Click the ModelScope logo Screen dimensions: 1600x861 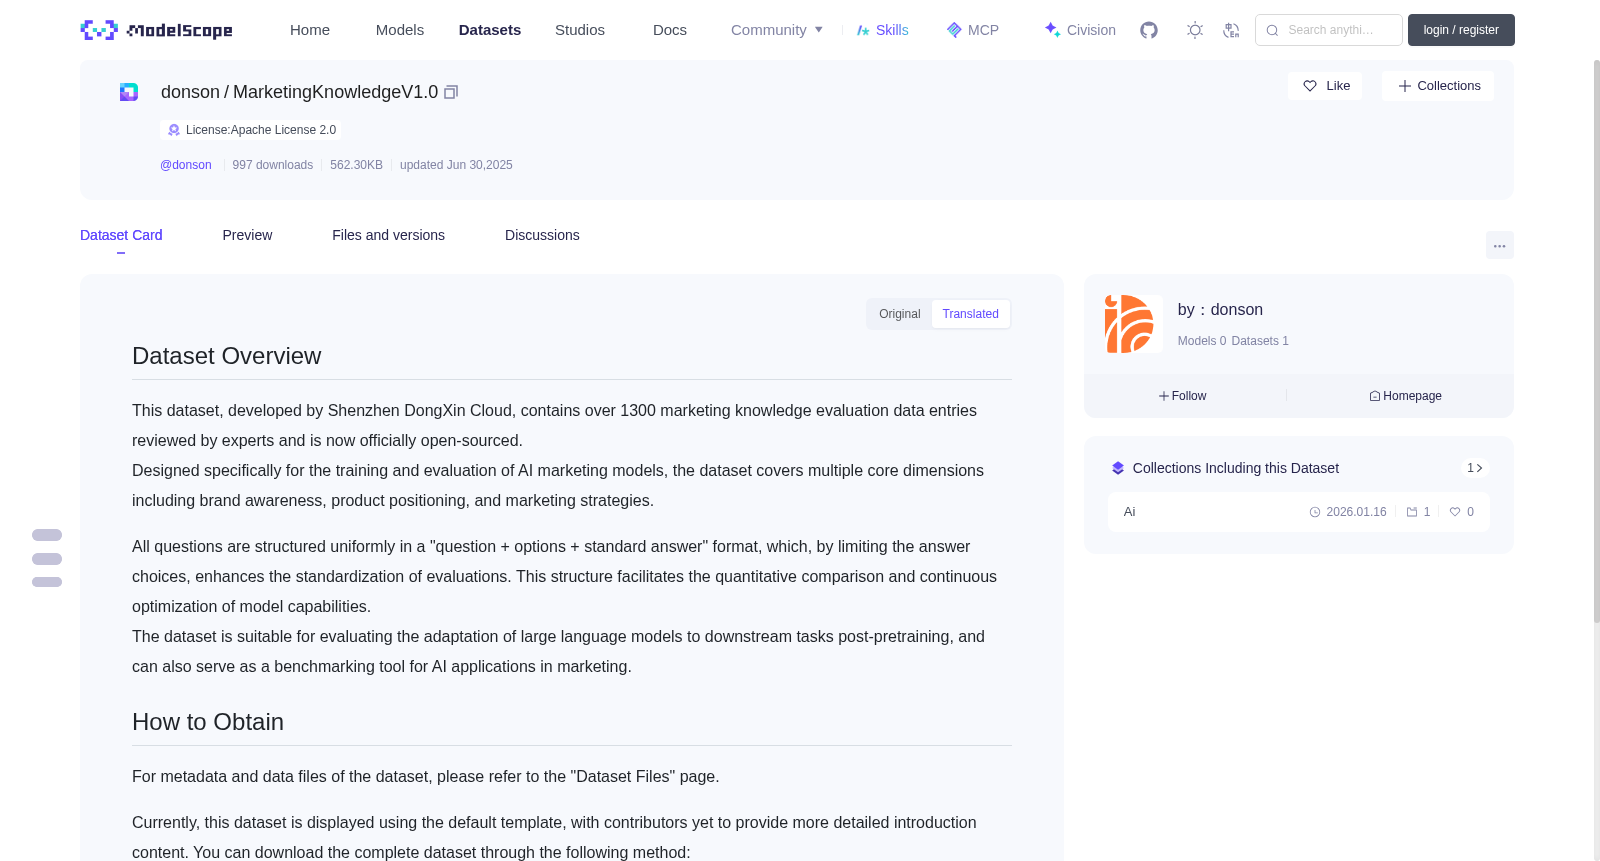(x=156, y=30)
